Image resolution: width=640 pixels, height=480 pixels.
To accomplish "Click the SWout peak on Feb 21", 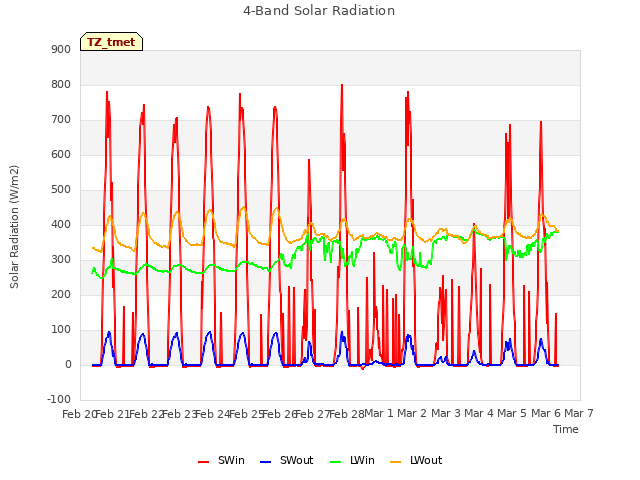I will pyautogui.click(x=109, y=332).
